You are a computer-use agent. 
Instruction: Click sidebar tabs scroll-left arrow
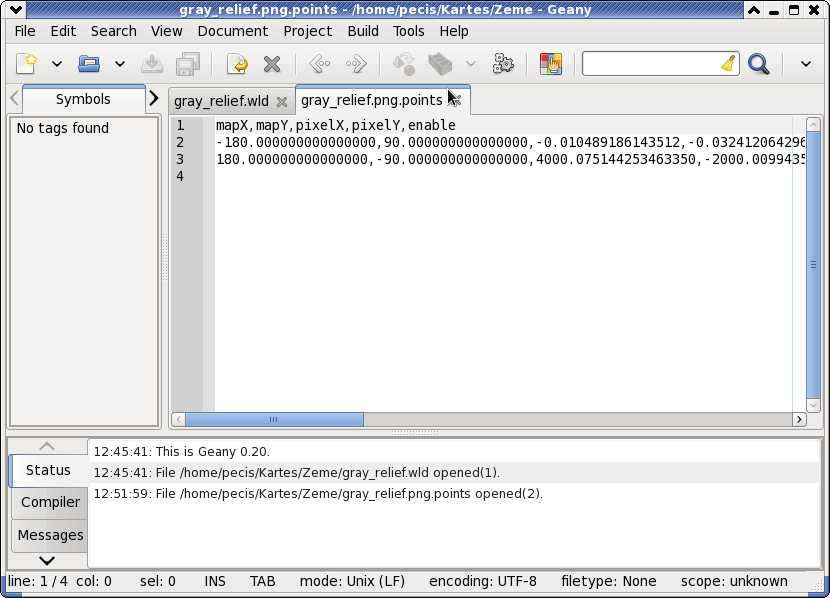click(14, 98)
